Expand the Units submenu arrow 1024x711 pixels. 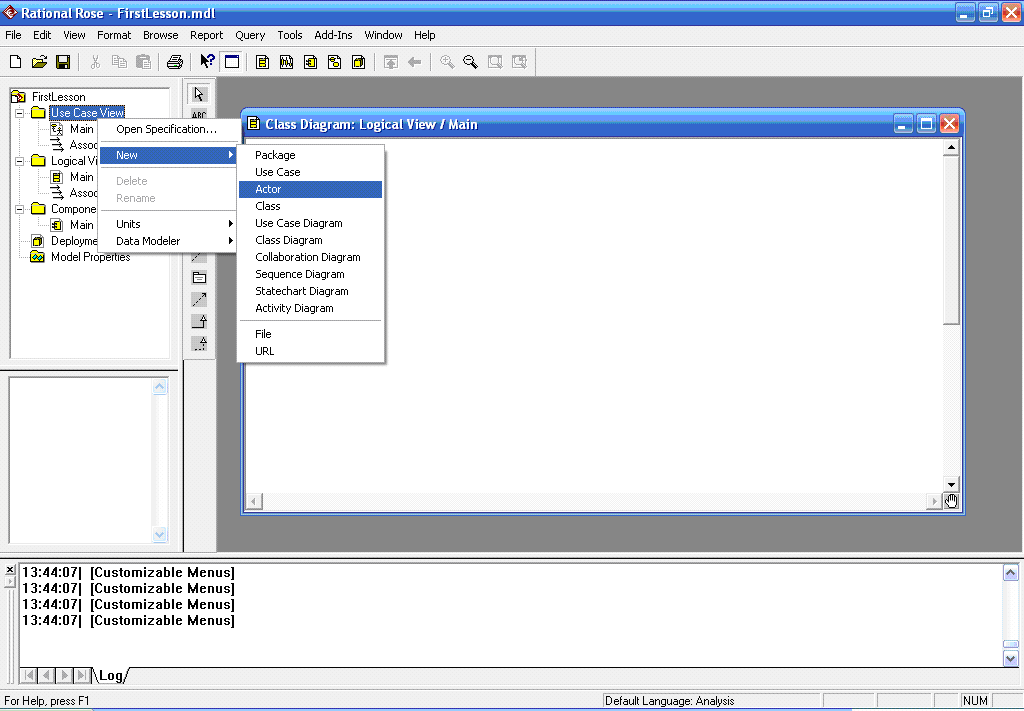[x=231, y=224]
